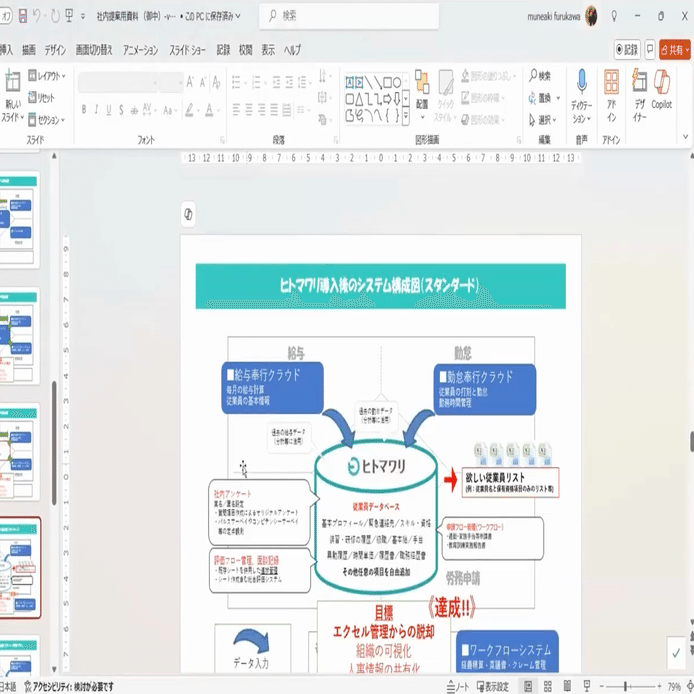694x694 pixels.
Task: Switch to reading view icon
Action: tap(567, 686)
